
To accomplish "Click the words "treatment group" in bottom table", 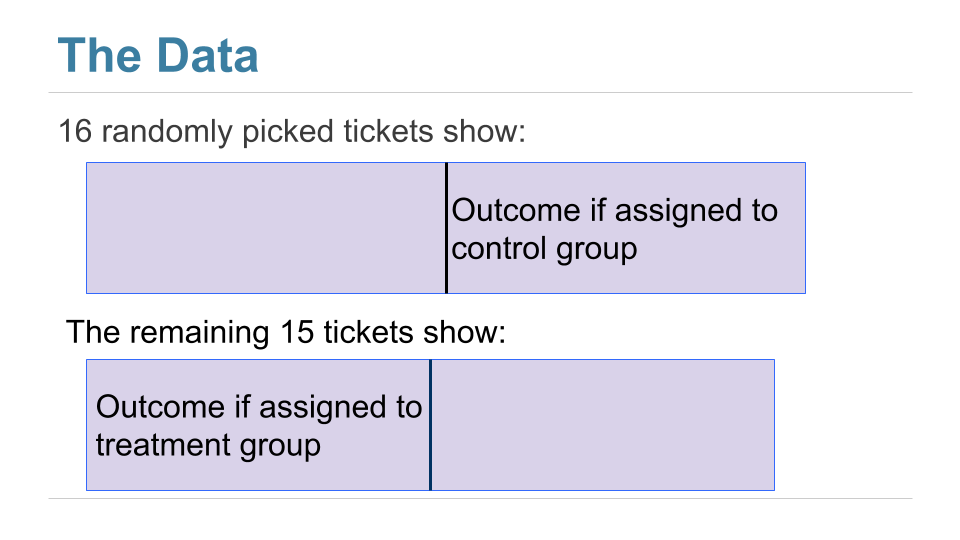I will pos(208,445).
